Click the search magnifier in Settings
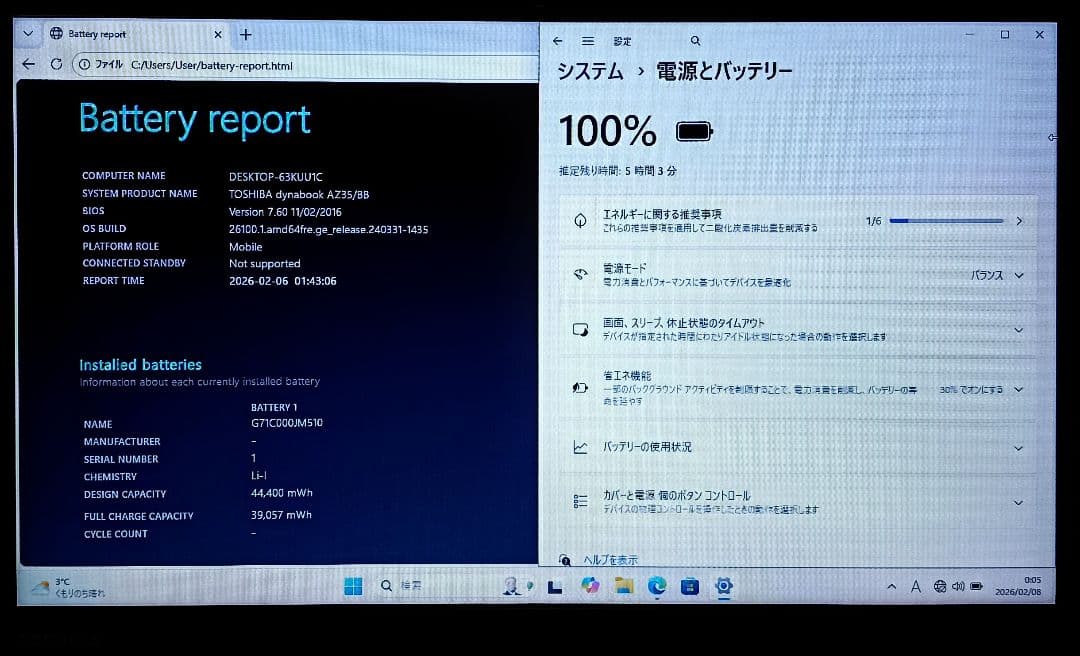Image resolution: width=1080 pixels, height=656 pixels. [695, 41]
